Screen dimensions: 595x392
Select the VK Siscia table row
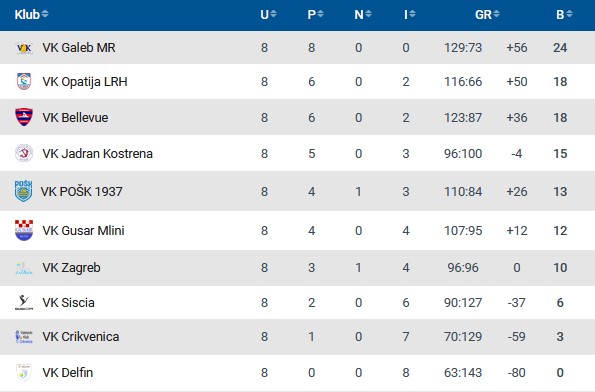click(298, 302)
